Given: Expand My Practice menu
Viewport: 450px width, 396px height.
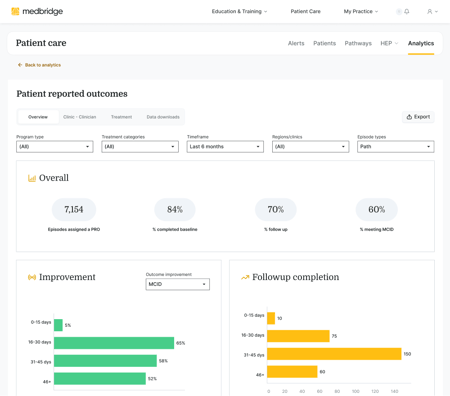Looking at the screenshot, I should pyautogui.click(x=361, y=11).
